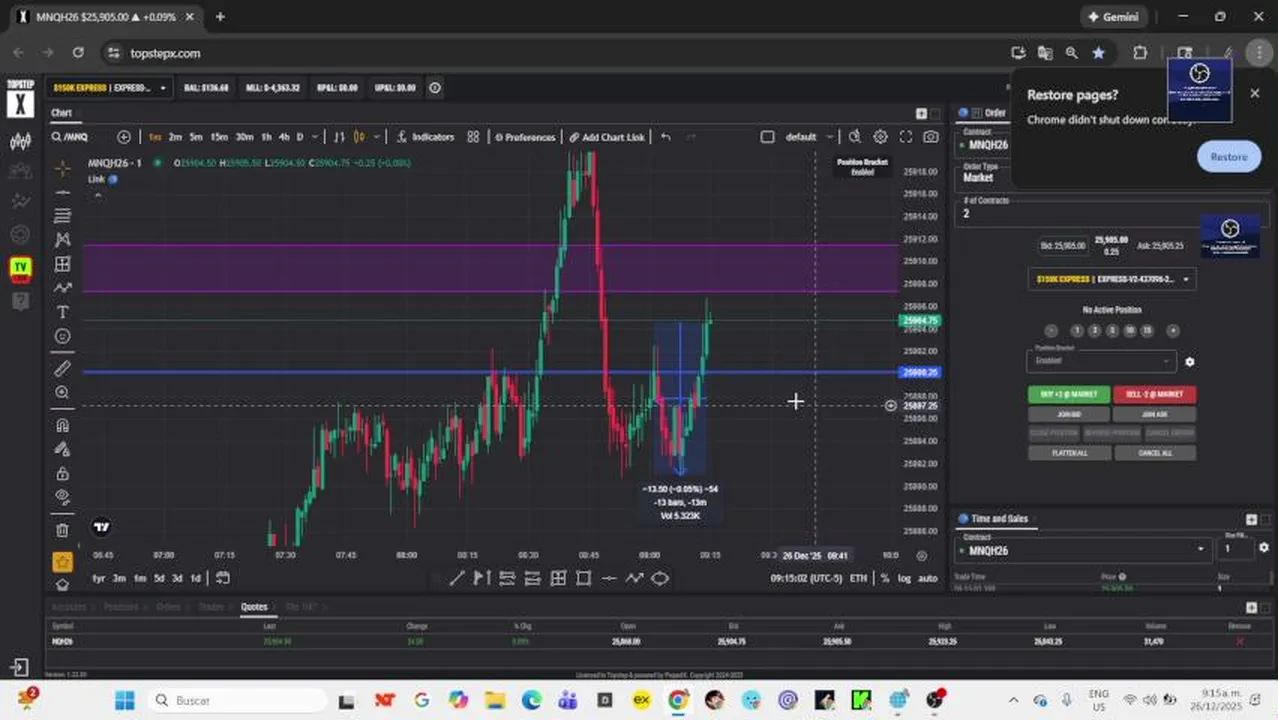Select the Text annotation tool
Screen dimensions: 1278x720
[62, 313]
